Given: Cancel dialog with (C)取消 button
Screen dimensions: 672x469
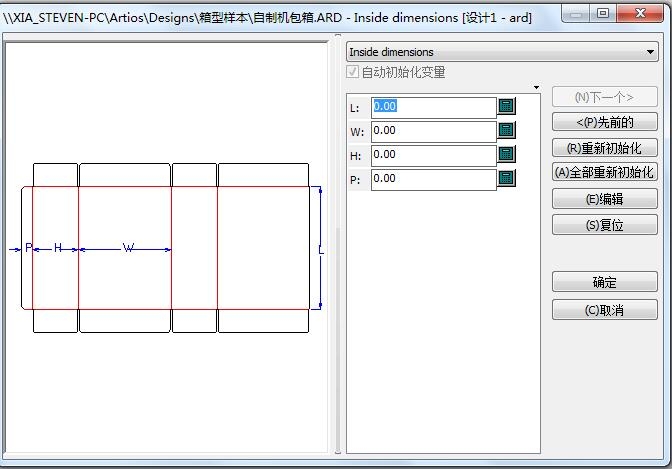Looking at the screenshot, I should tap(604, 310).
